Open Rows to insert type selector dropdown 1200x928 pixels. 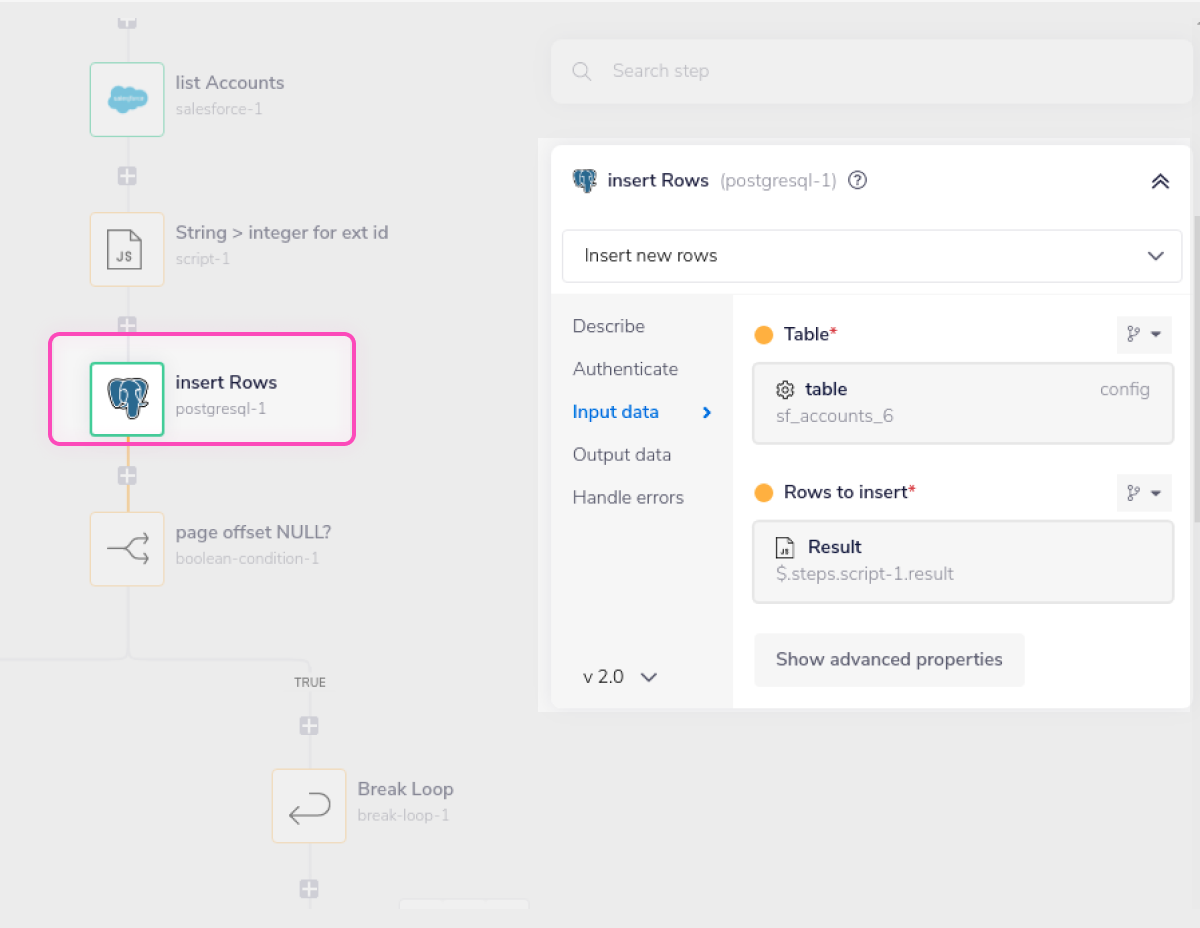coord(1144,493)
